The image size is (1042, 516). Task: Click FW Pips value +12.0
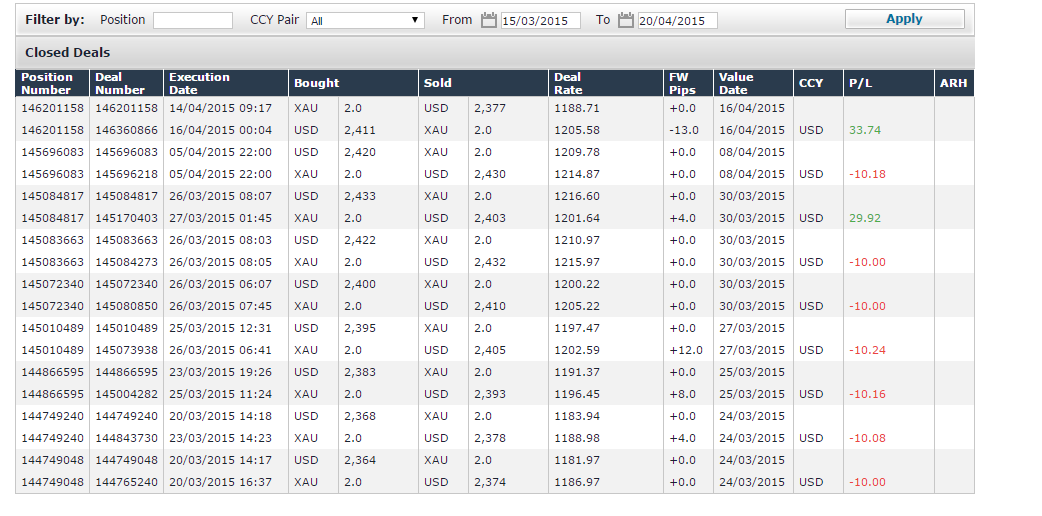684,350
